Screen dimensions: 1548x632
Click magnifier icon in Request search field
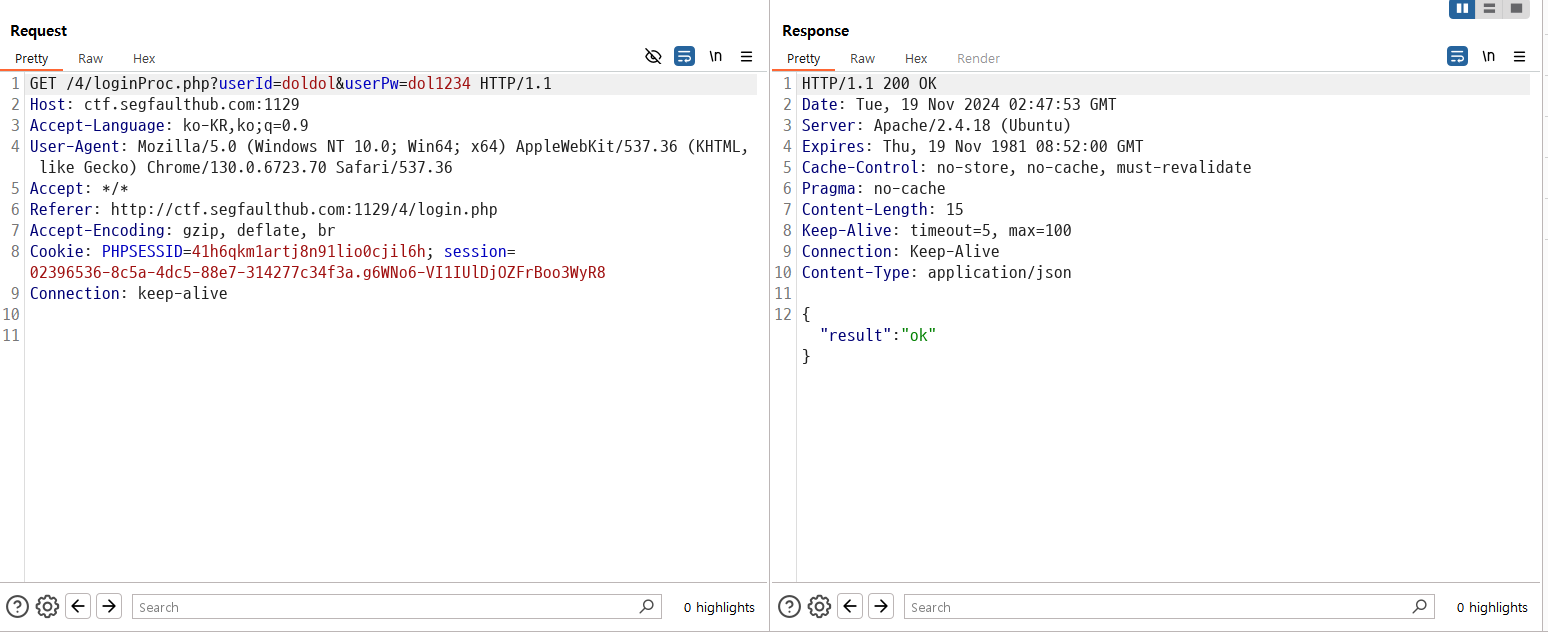tap(646, 606)
